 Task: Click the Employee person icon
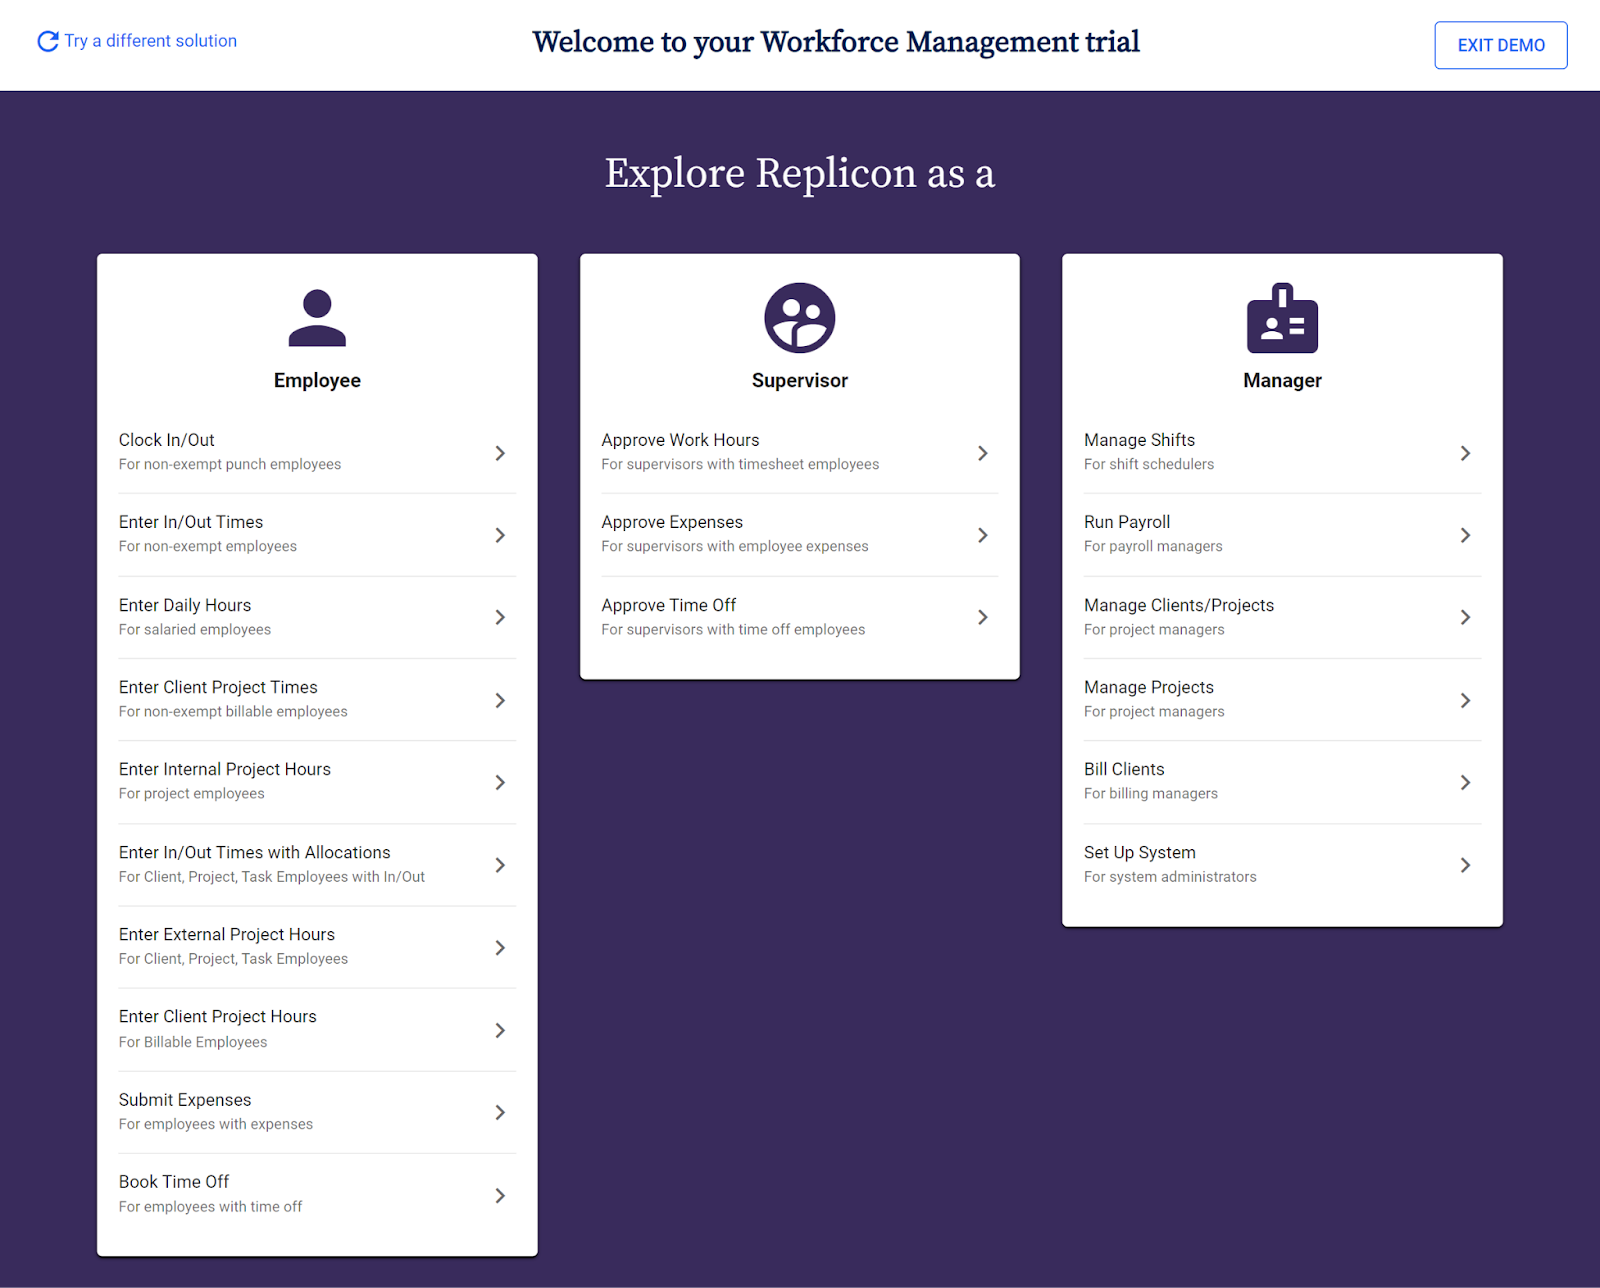[317, 318]
